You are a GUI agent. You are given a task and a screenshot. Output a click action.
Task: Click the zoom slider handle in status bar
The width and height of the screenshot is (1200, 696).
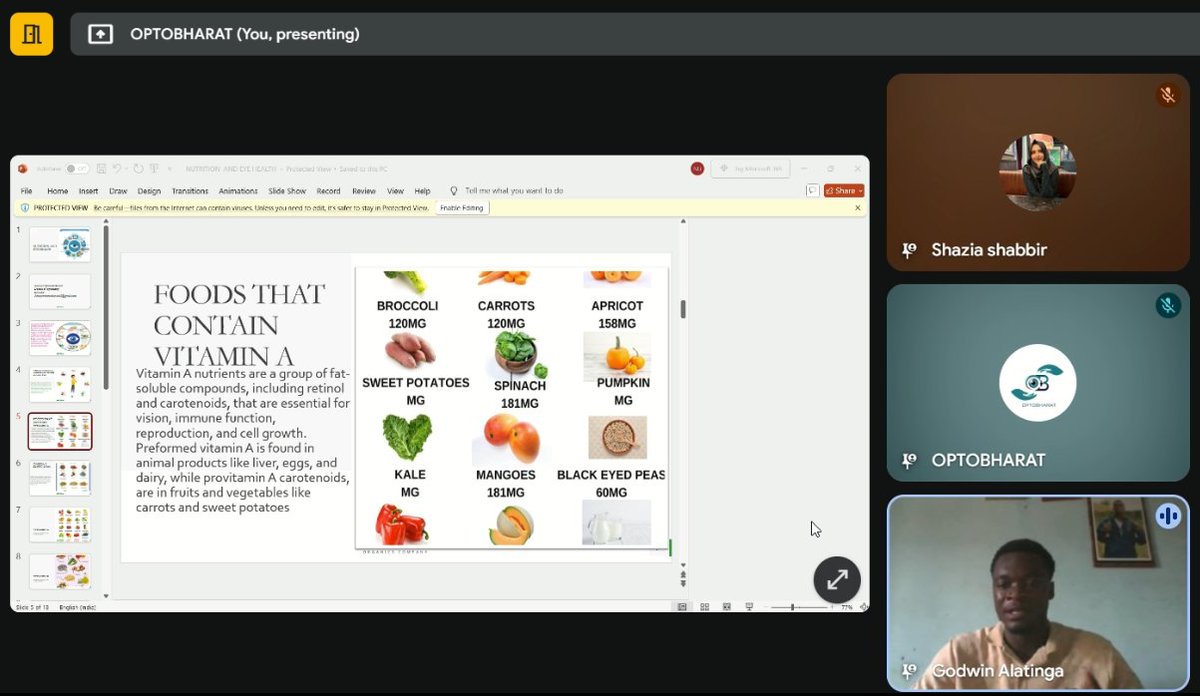[792, 607]
